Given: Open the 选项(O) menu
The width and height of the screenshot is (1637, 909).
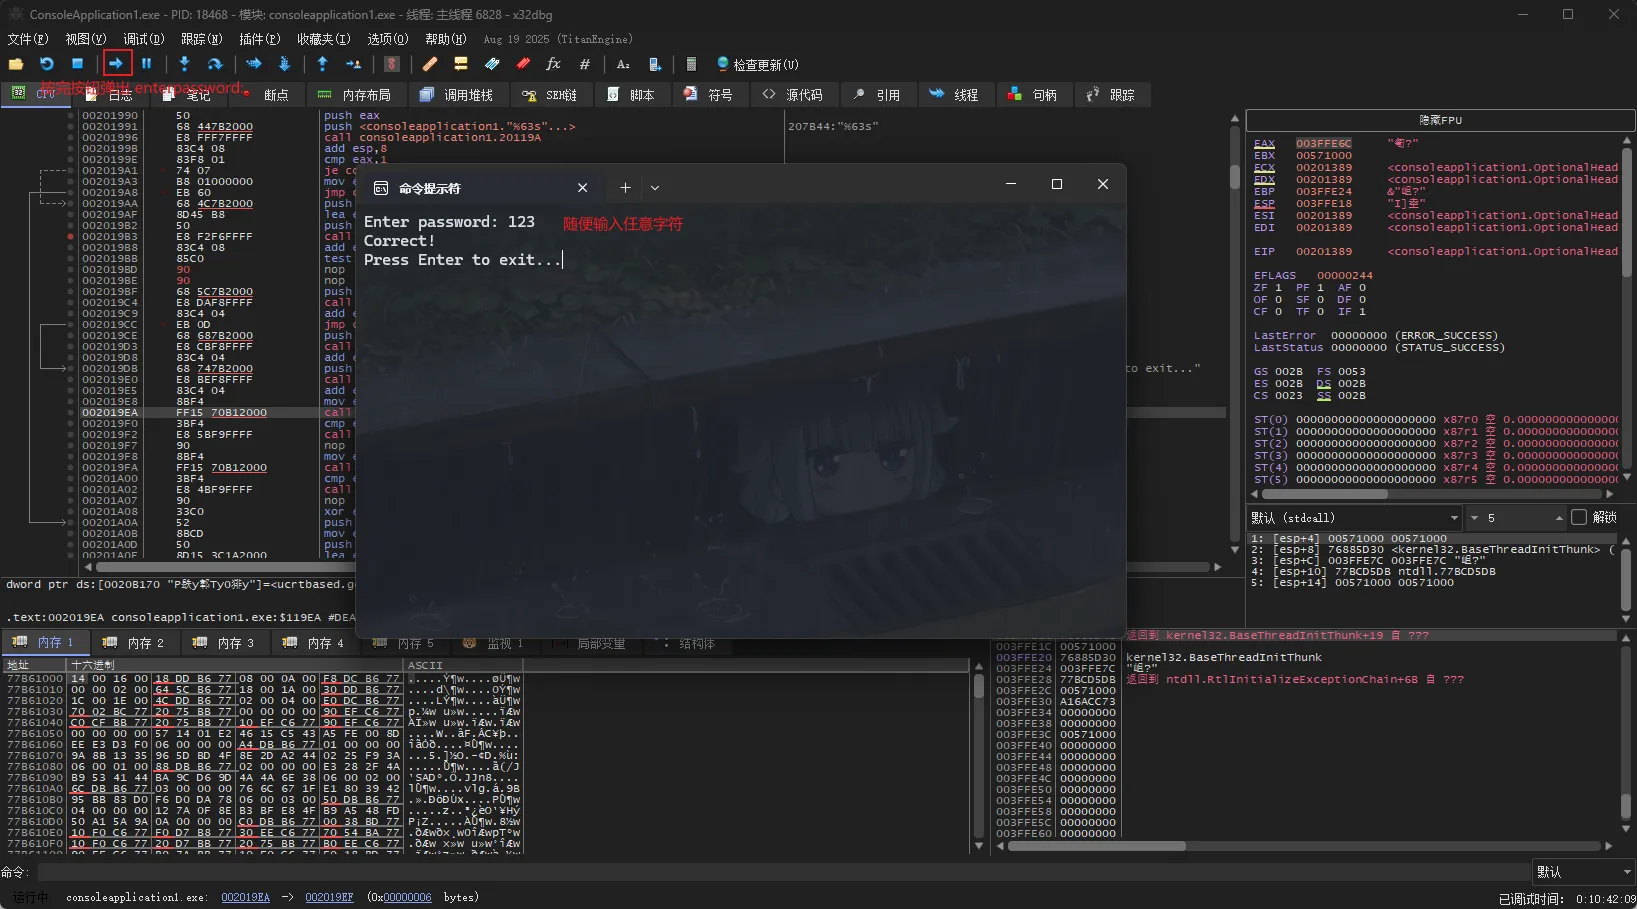Looking at the screenshot, I should (387, 39).
